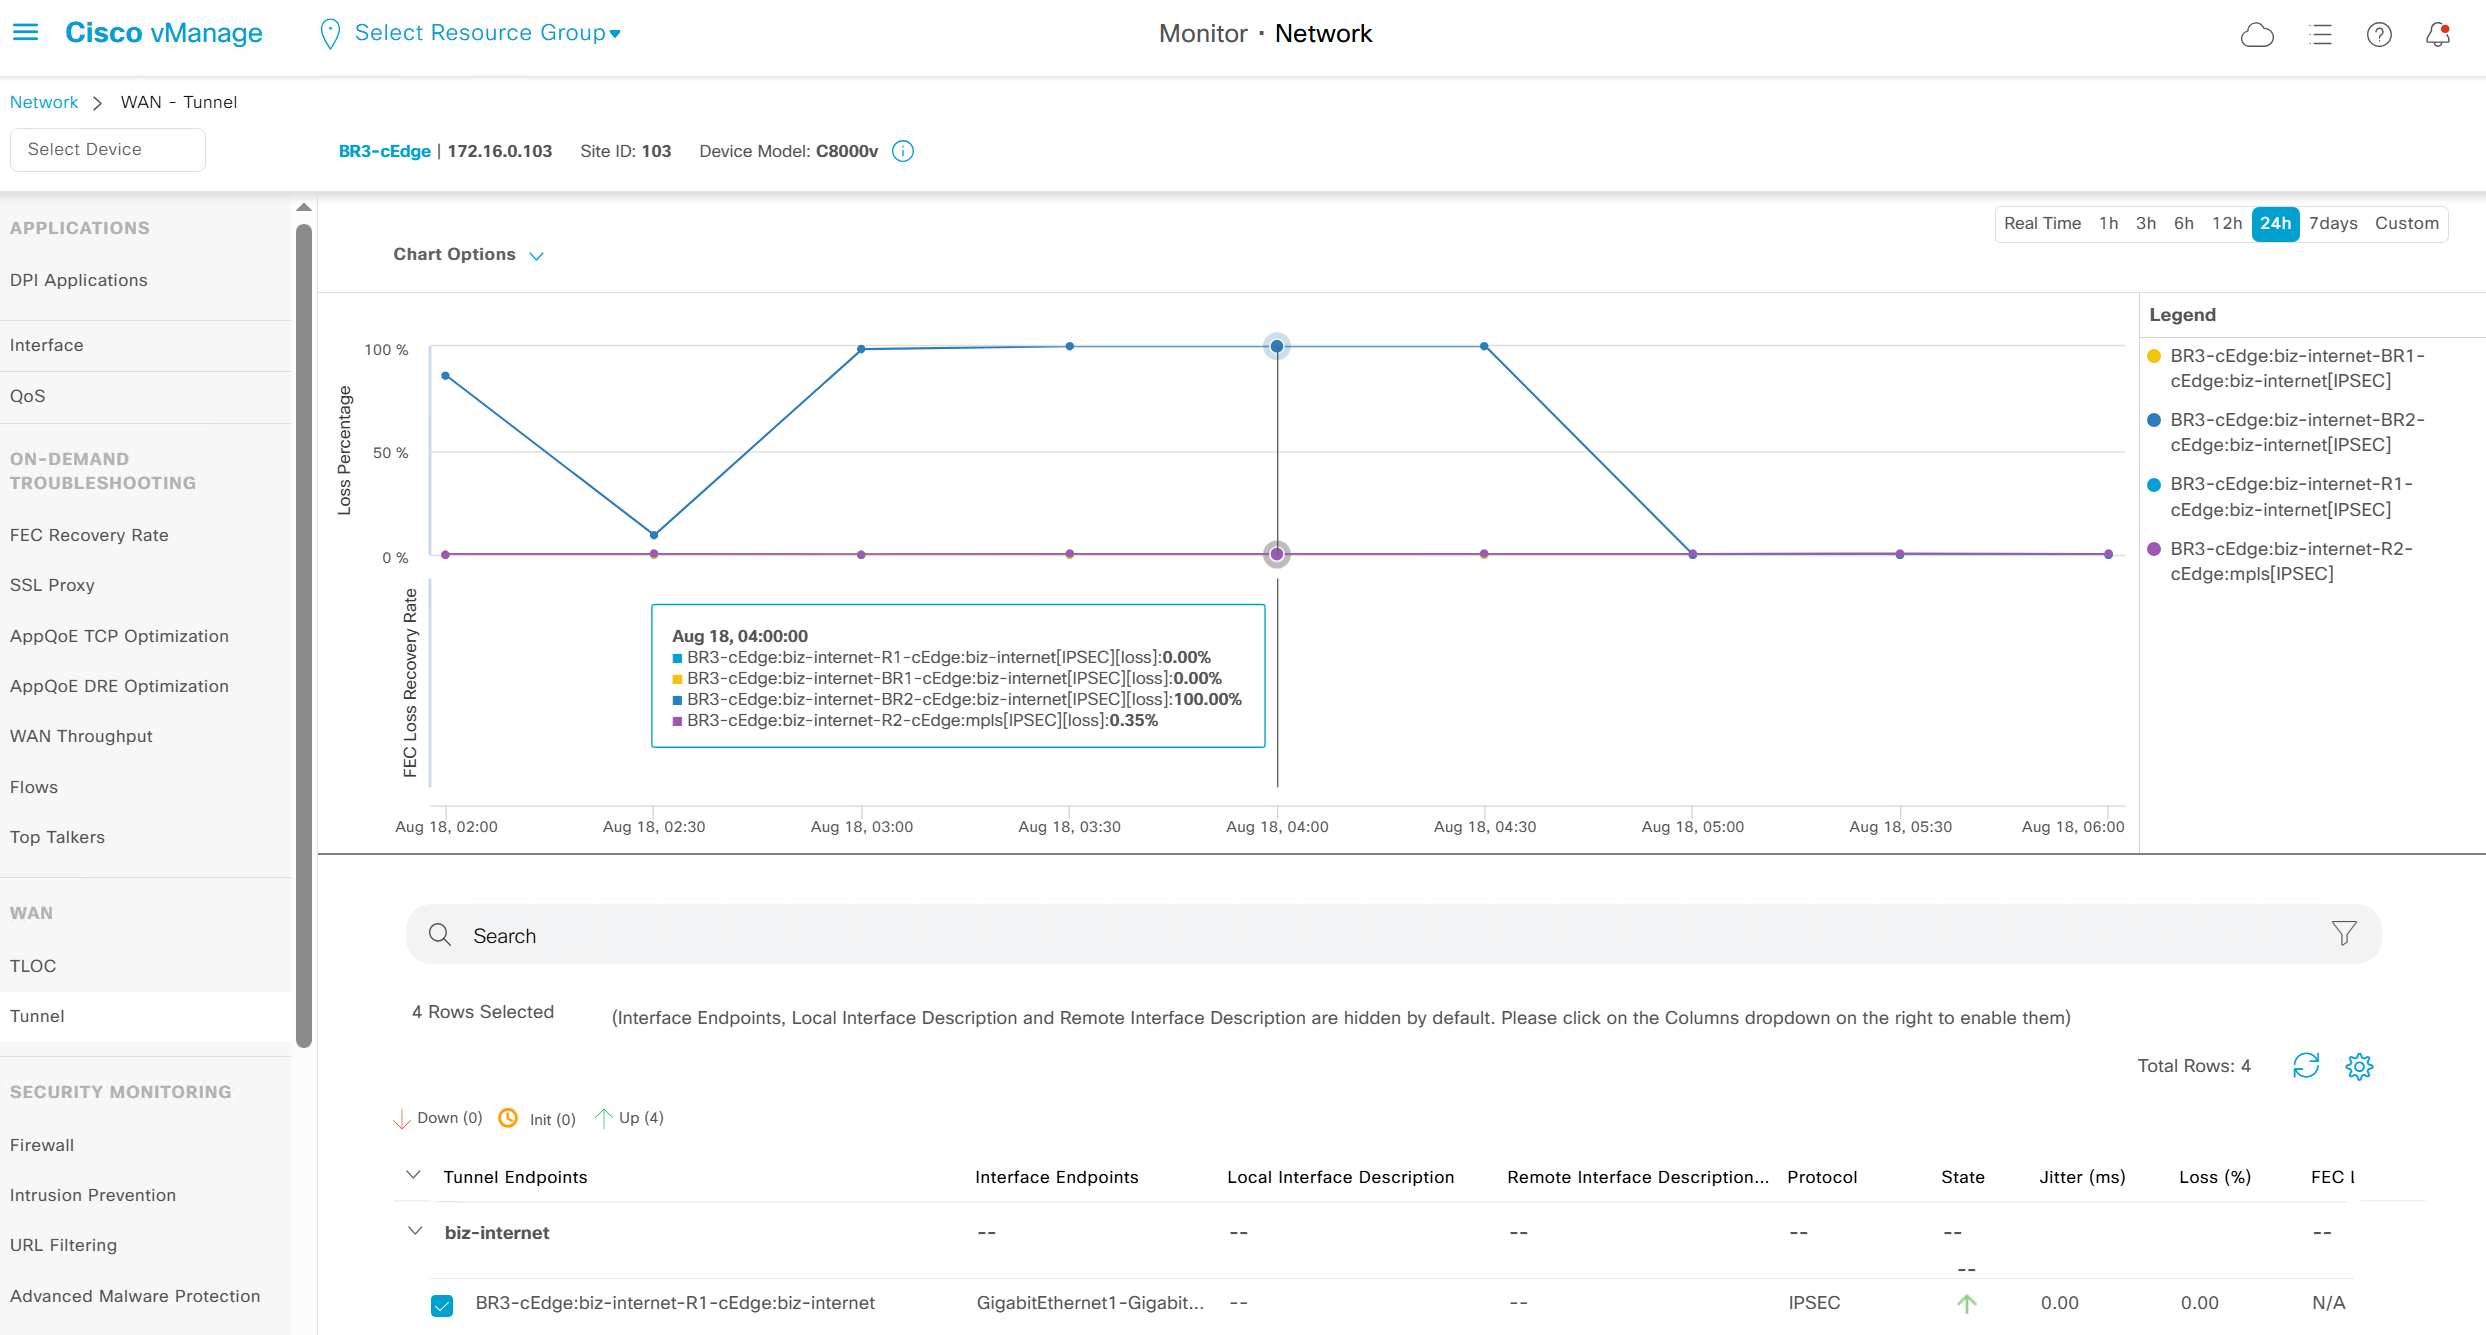Click the Network breadcrumb link
The width and height of the screenshot is (2486, 1335).
[x=44, y=102]
